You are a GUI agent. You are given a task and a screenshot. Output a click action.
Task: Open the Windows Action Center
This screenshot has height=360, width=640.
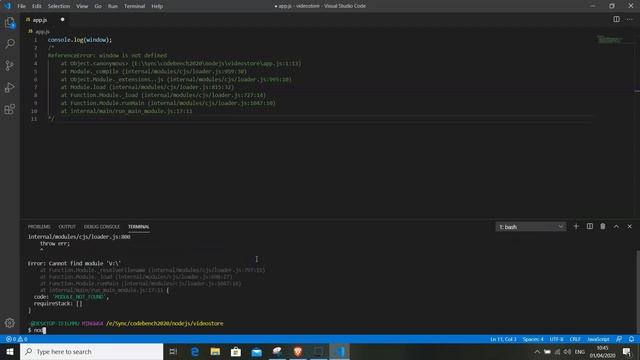(627, 351)
